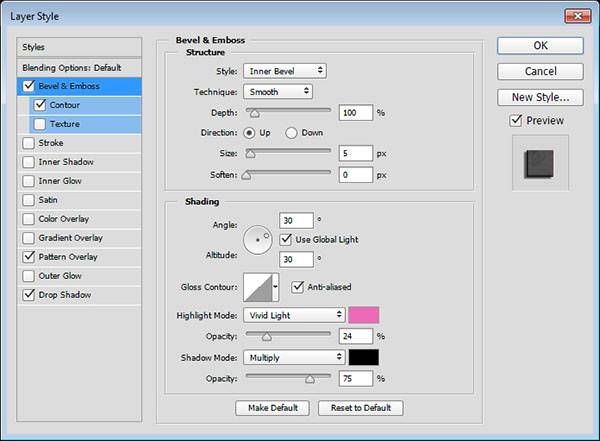This screenshot has height=441, width=600.
Task: Click the Reset to Default button
Action: tap(361, 408)
